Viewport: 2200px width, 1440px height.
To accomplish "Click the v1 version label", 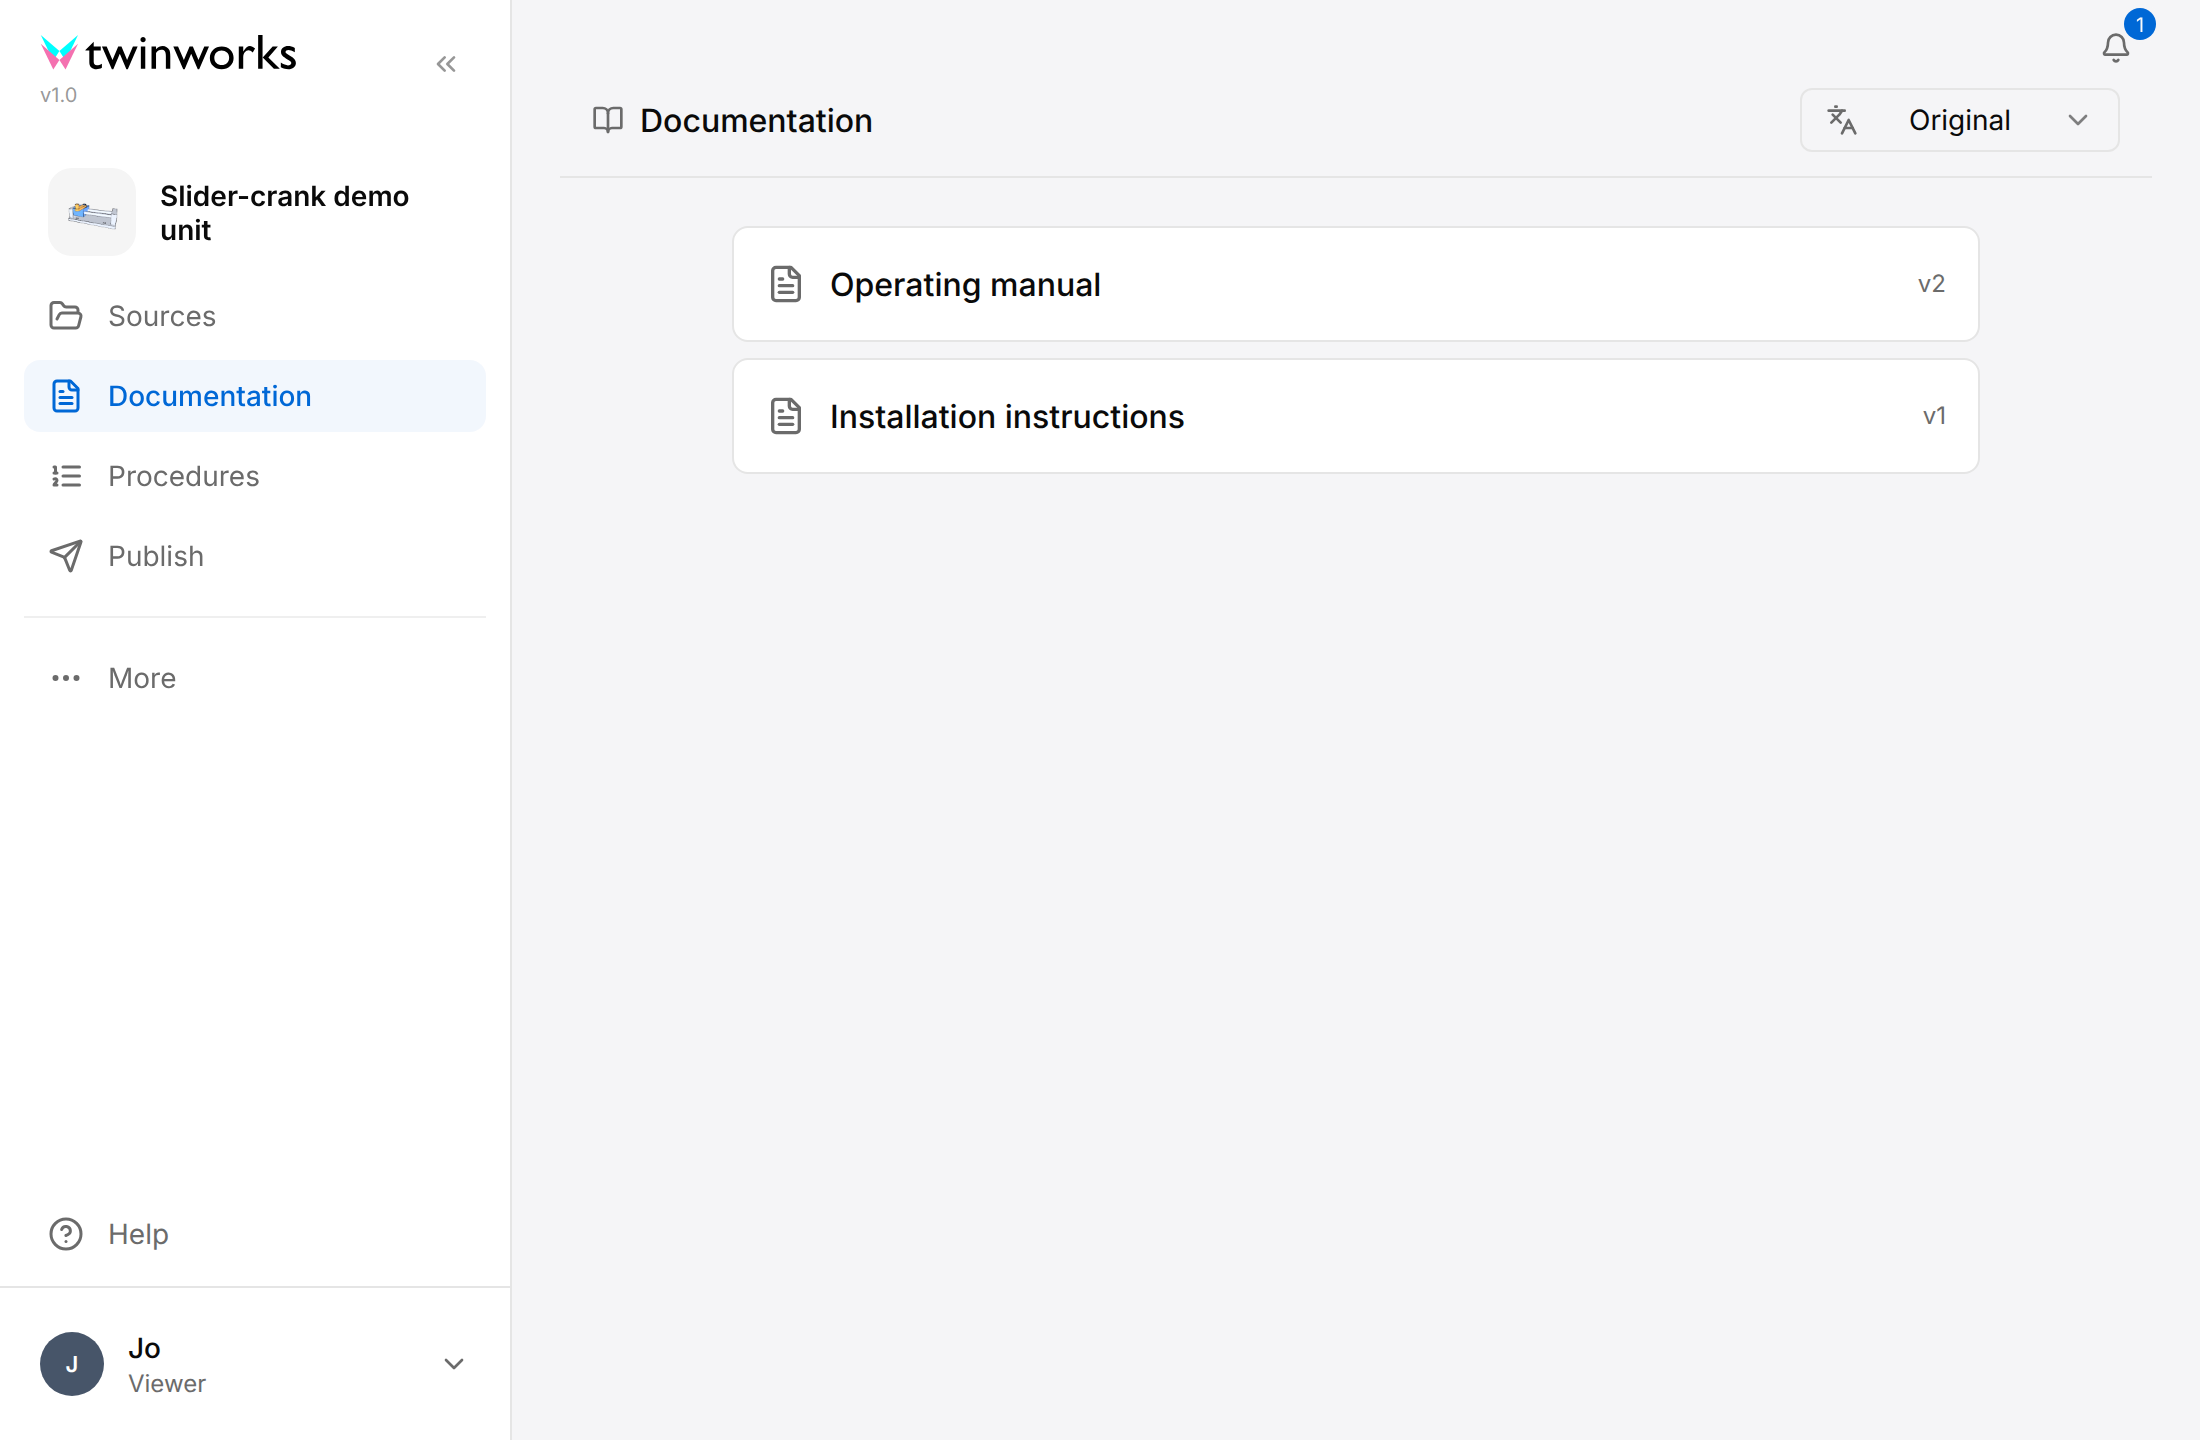I will click(x=1934, y=416).
